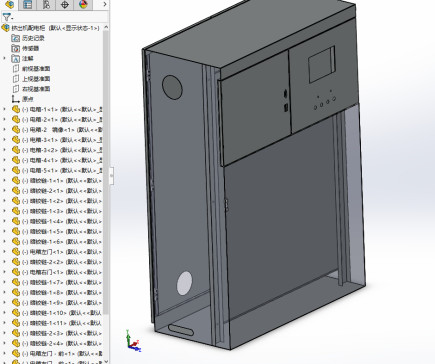Click the tree filter funnel icon

point(7,17)
